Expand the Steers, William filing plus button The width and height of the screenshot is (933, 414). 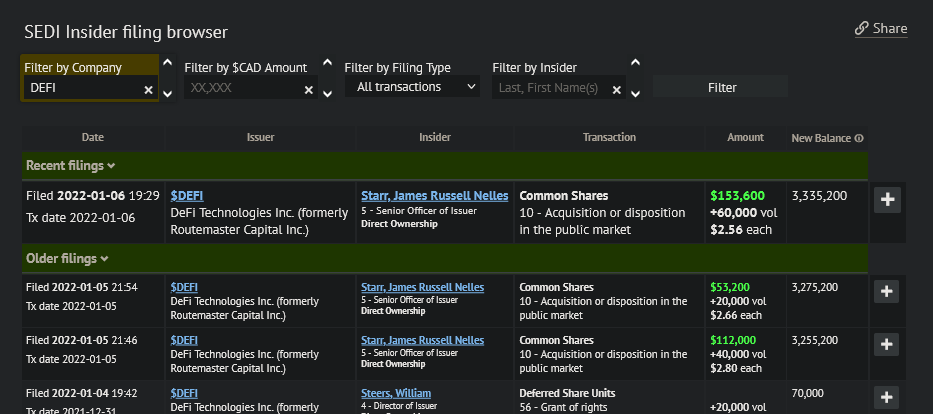887,398
